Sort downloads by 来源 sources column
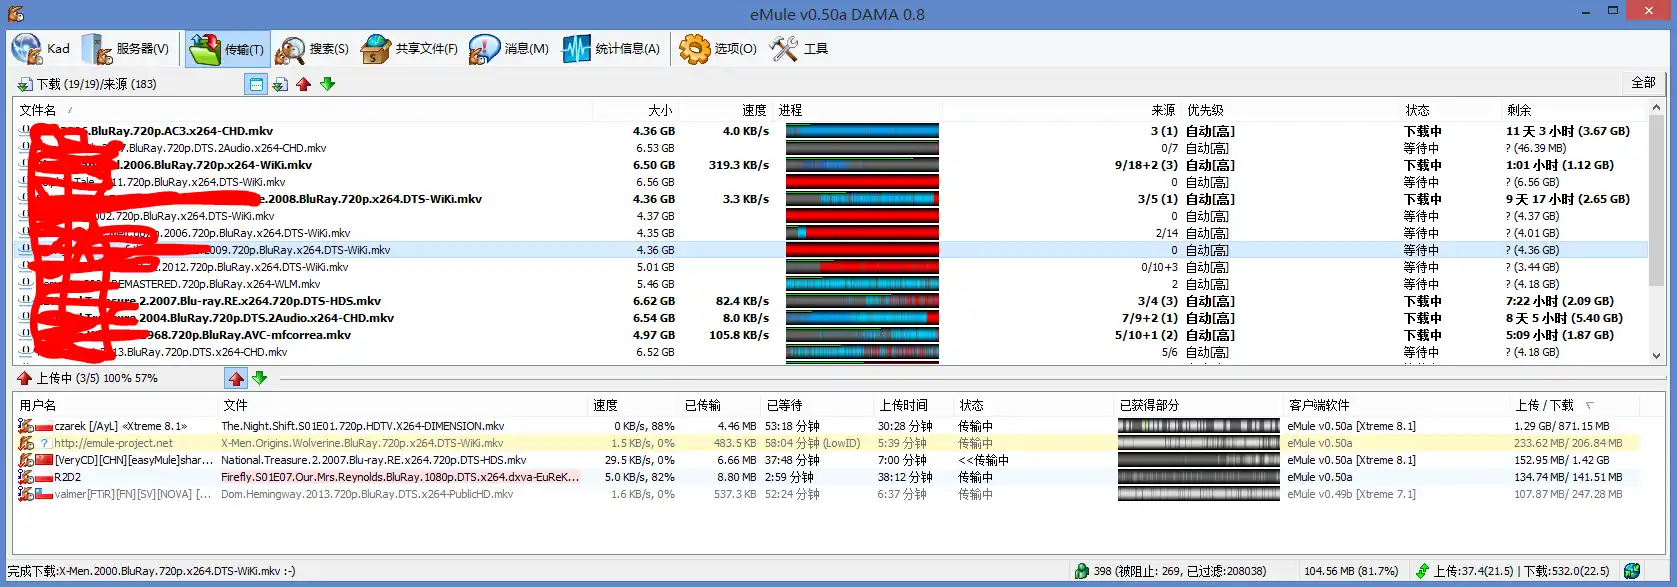 (x=1062, y=110)
